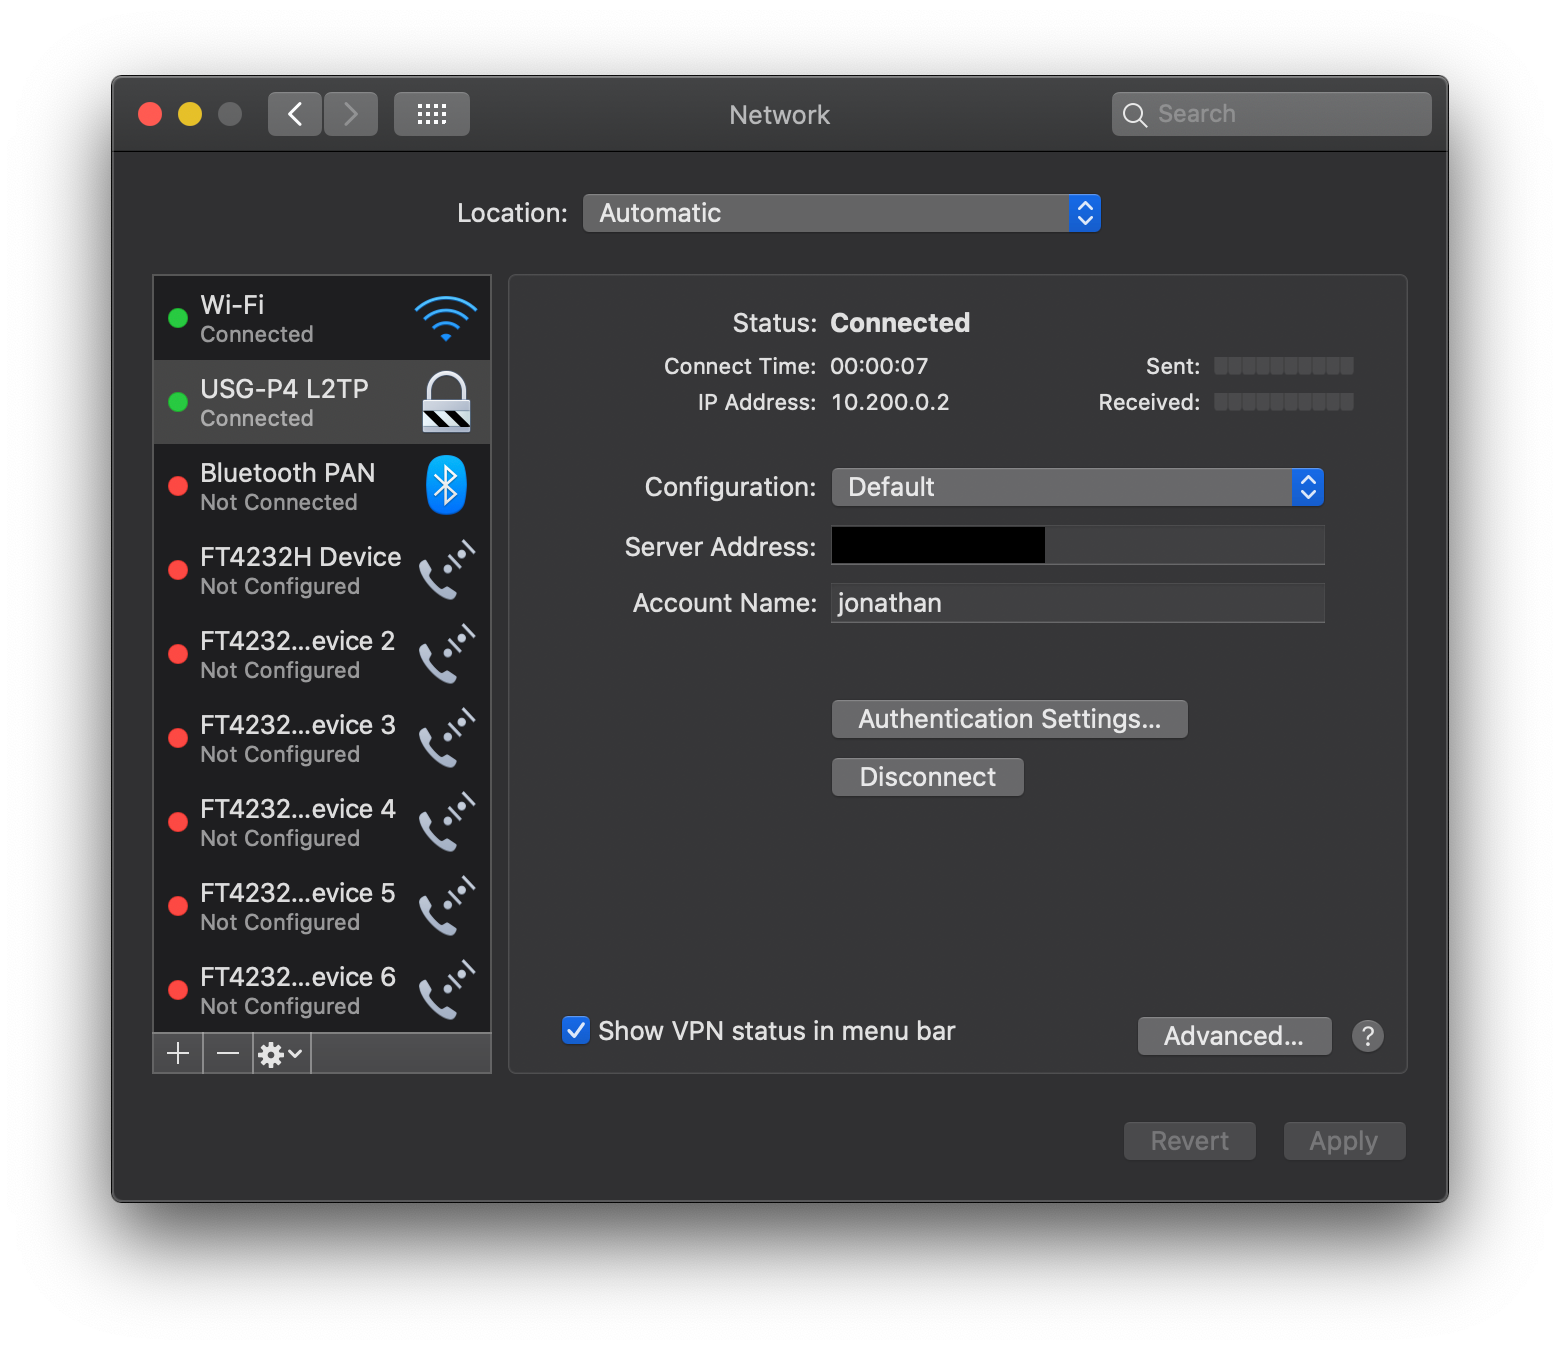1560x1350 pixels.
Task: Open Advanced network options
Action: (1233, 1036)
